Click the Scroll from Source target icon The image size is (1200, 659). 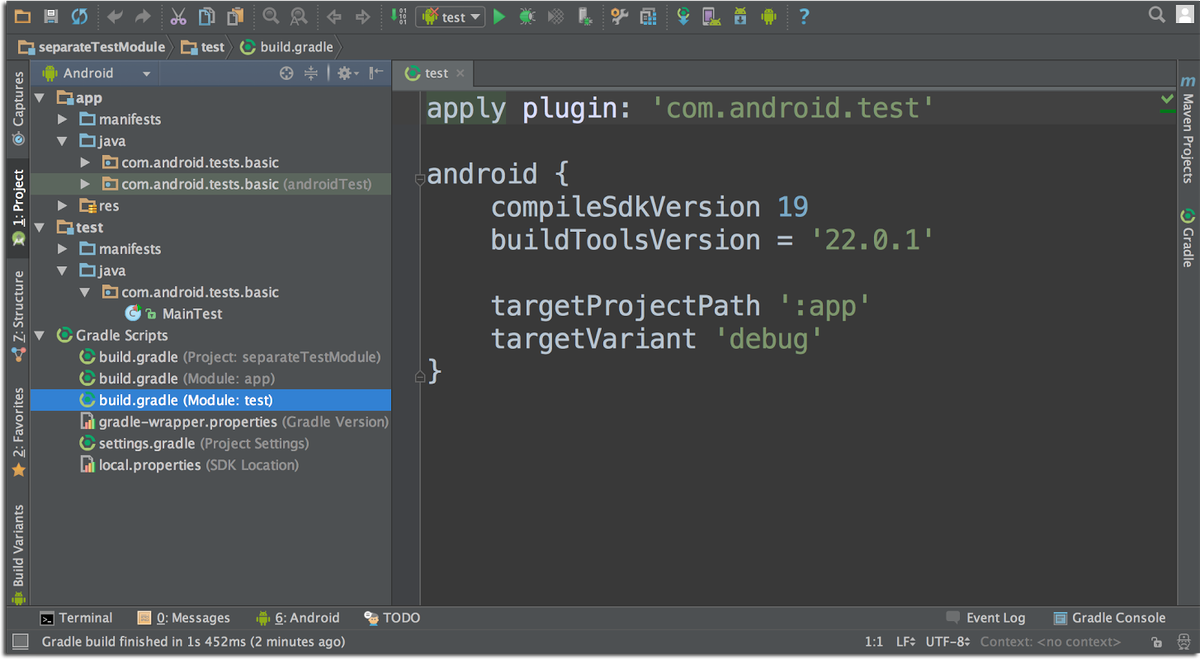pos(286,73)
